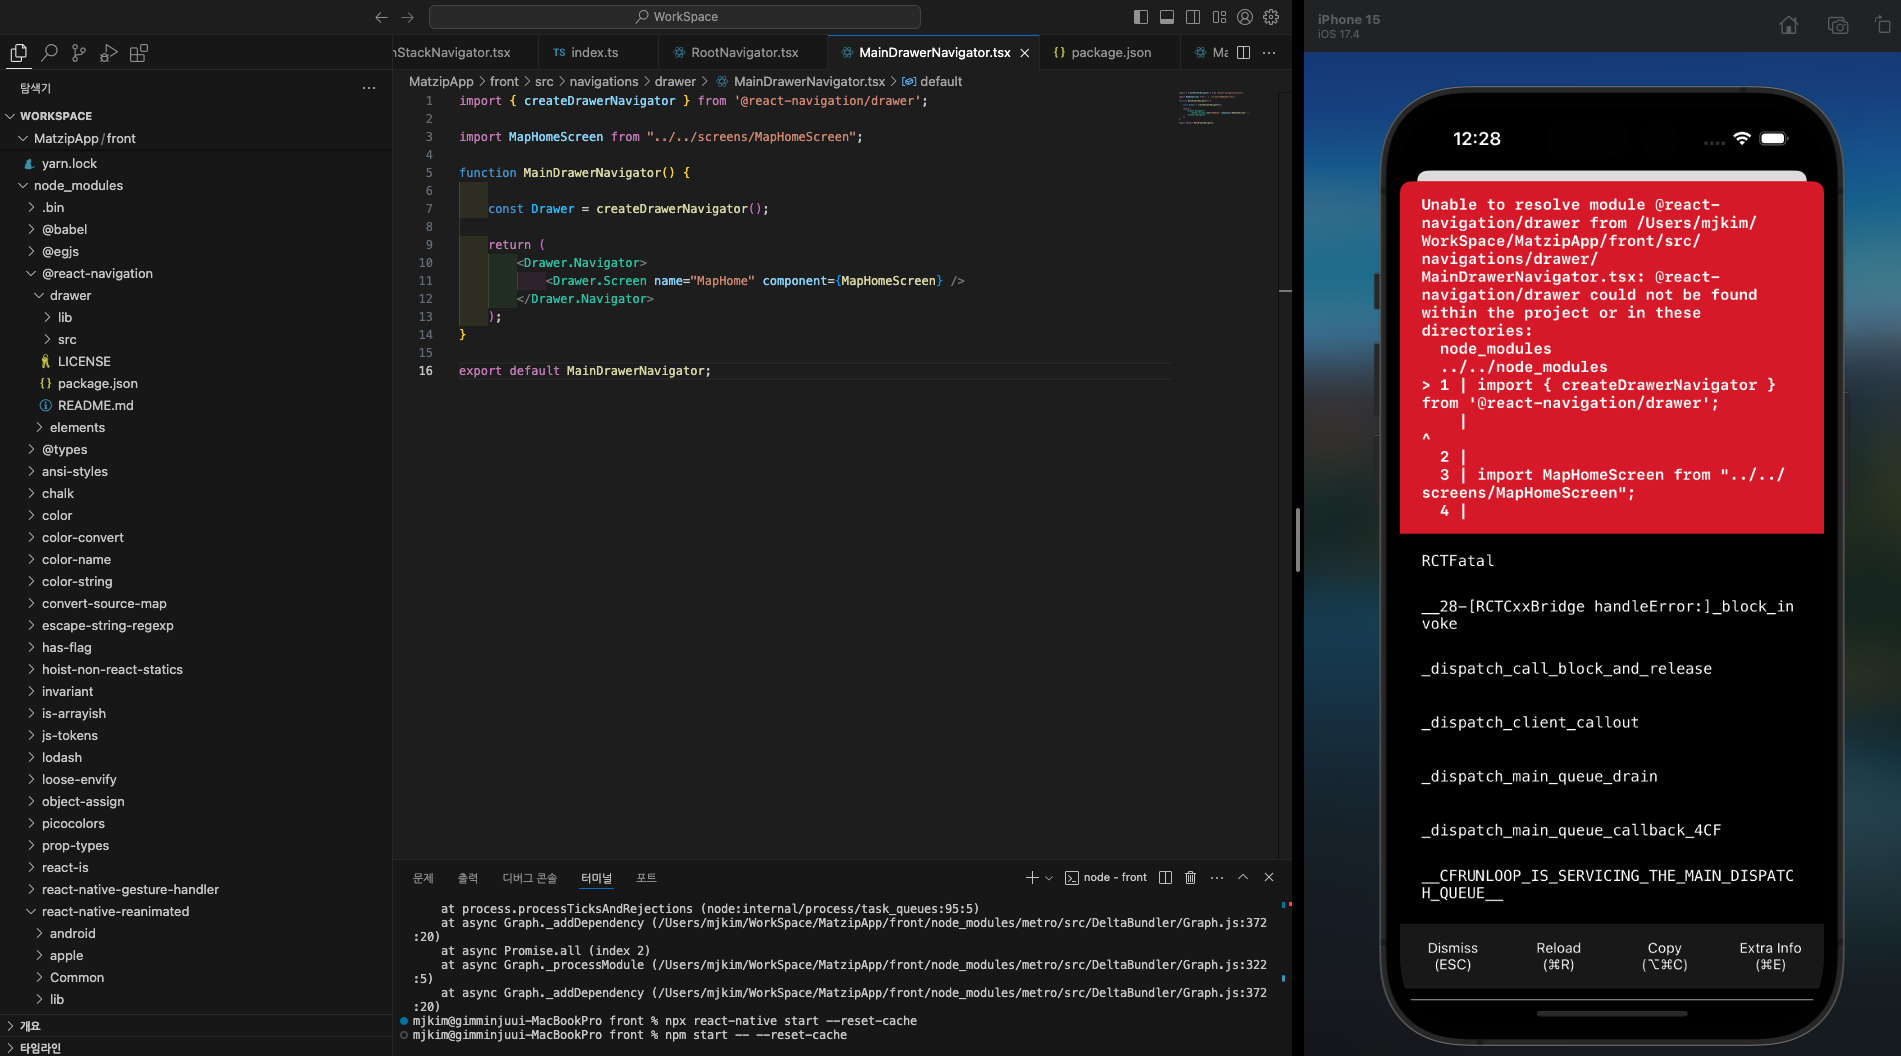Collapse the react-native-reanimated folder
The width and height of the screenshot is (1901, 1056).
pos(196,912)
